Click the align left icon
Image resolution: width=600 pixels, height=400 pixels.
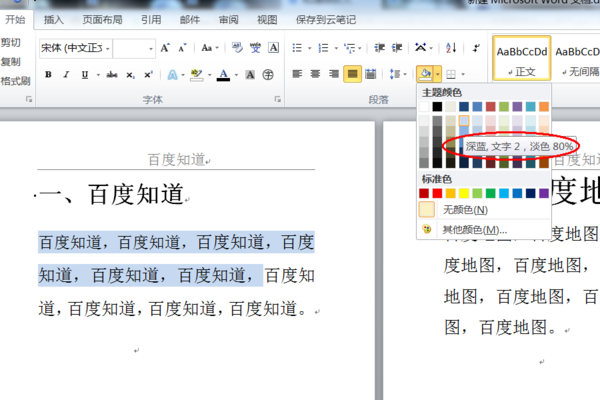[298, 74]
